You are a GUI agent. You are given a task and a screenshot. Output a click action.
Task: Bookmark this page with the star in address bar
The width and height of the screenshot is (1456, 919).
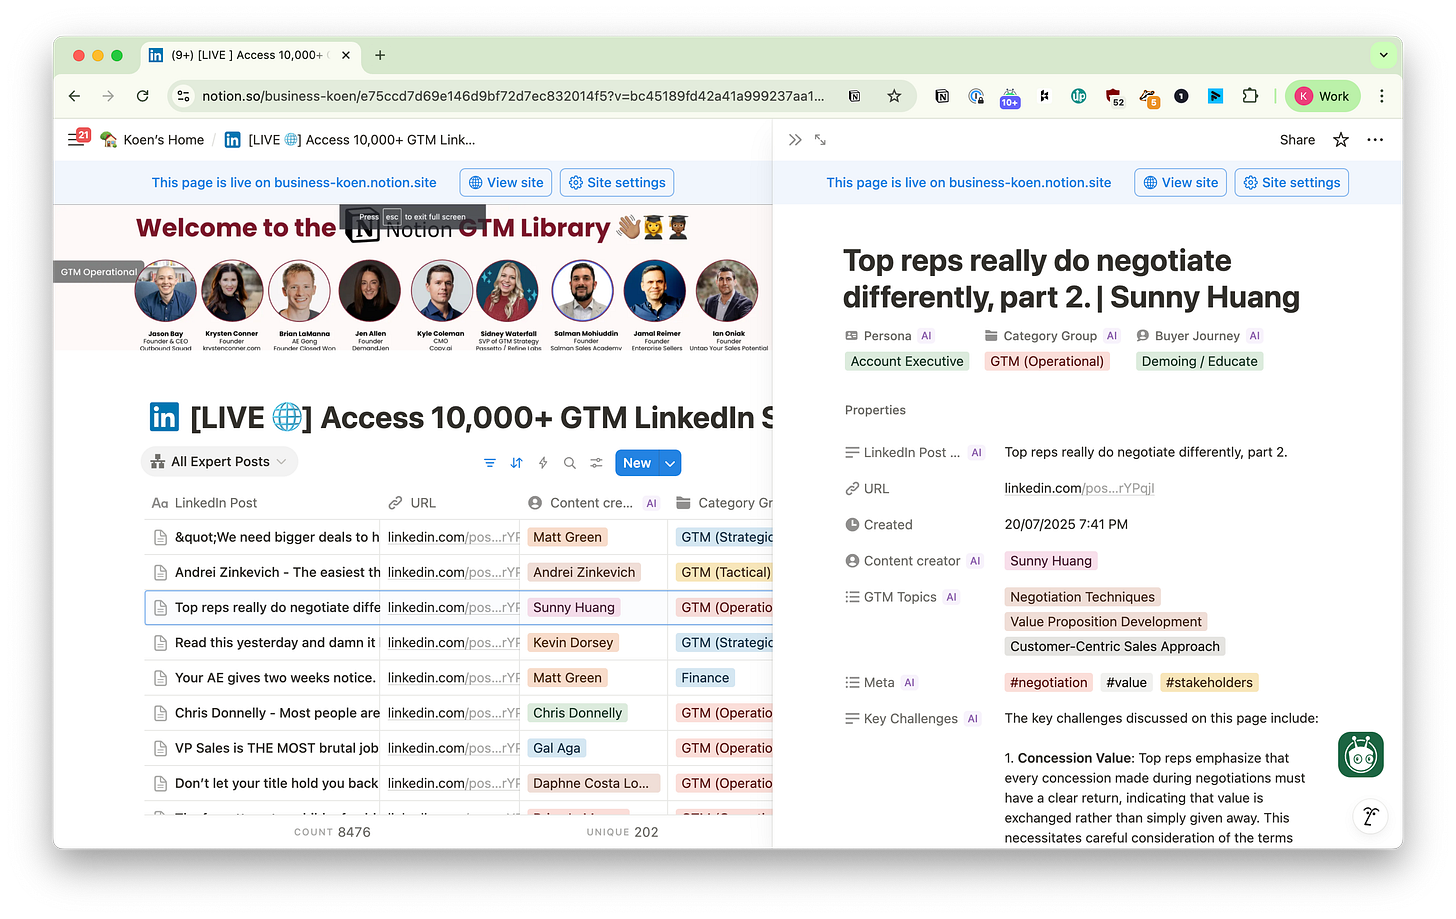[894, 96]
